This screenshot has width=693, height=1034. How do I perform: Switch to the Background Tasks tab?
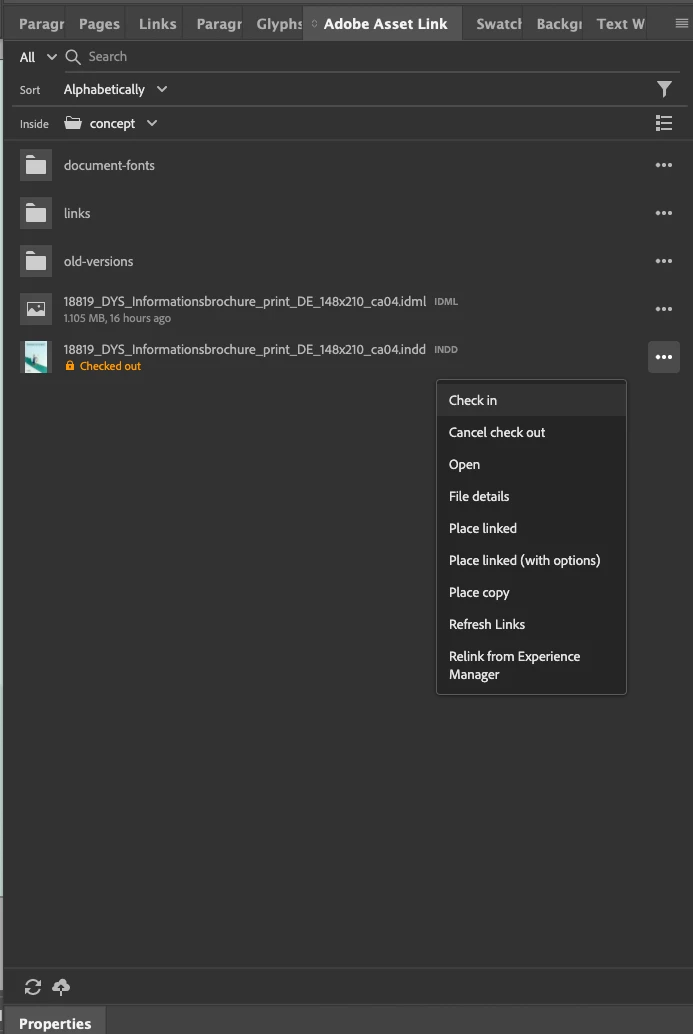[559, 24]
